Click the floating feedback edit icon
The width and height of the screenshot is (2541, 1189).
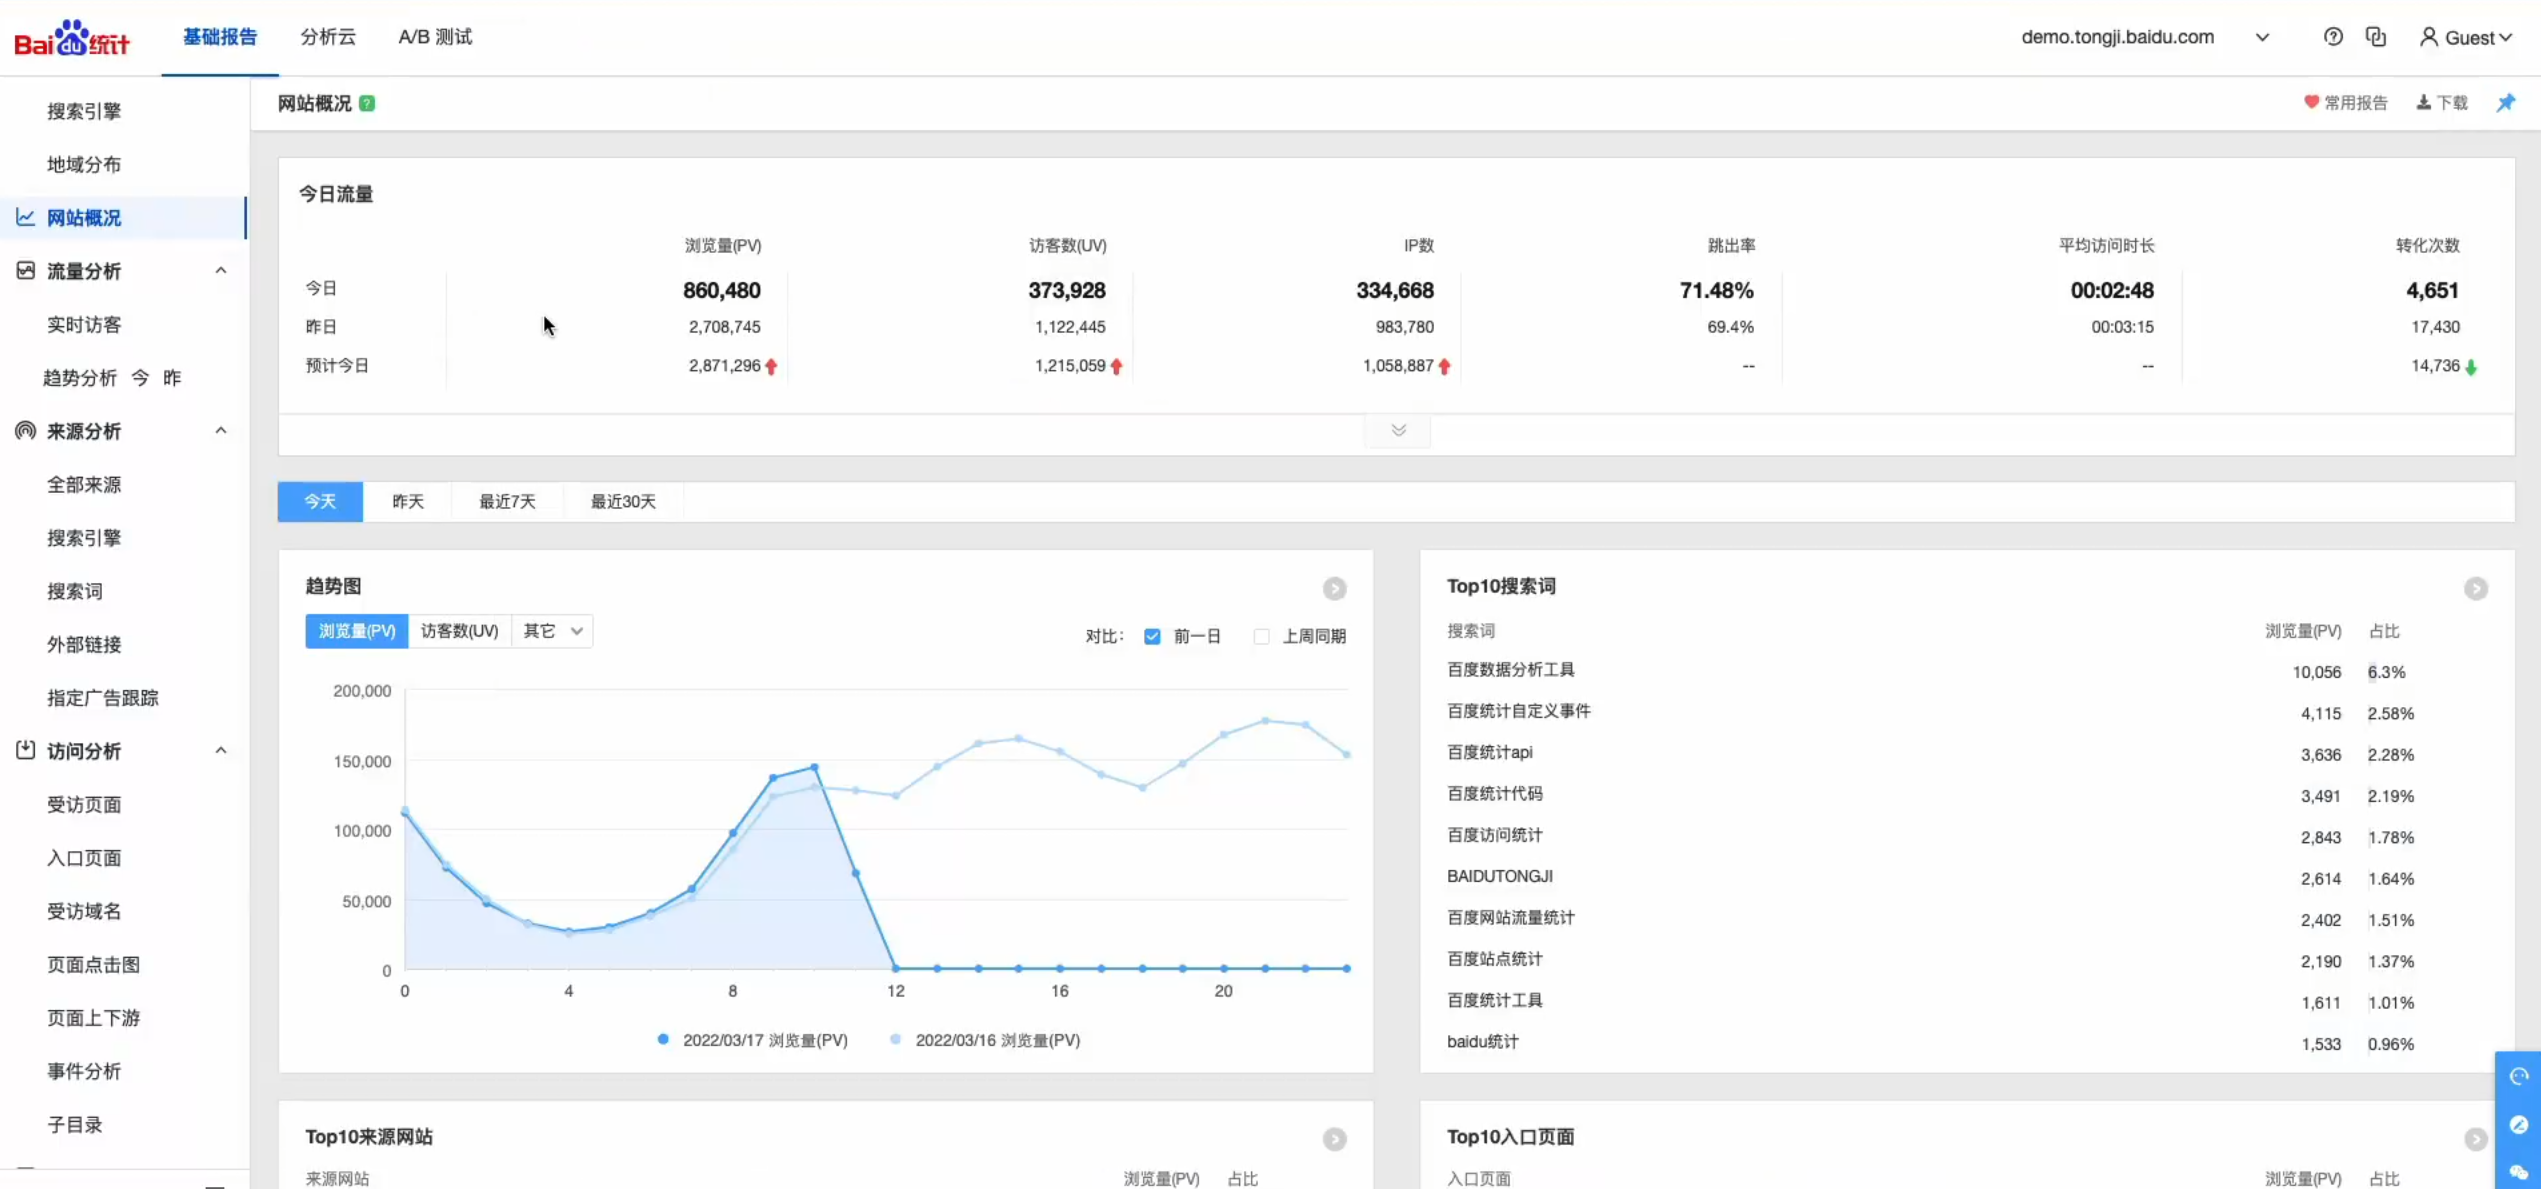coord(2518,1125)
